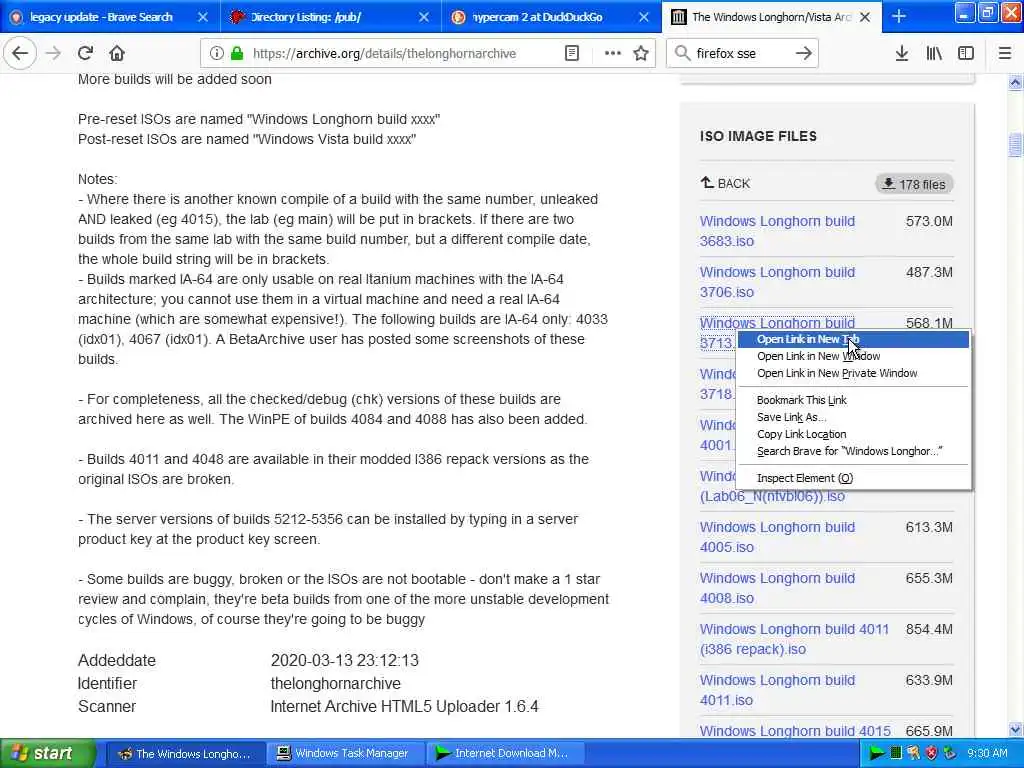The image size is (1024, 768).
Task: Open Windows Longhorn build 4005.iso link
Action: click(777, 537)
